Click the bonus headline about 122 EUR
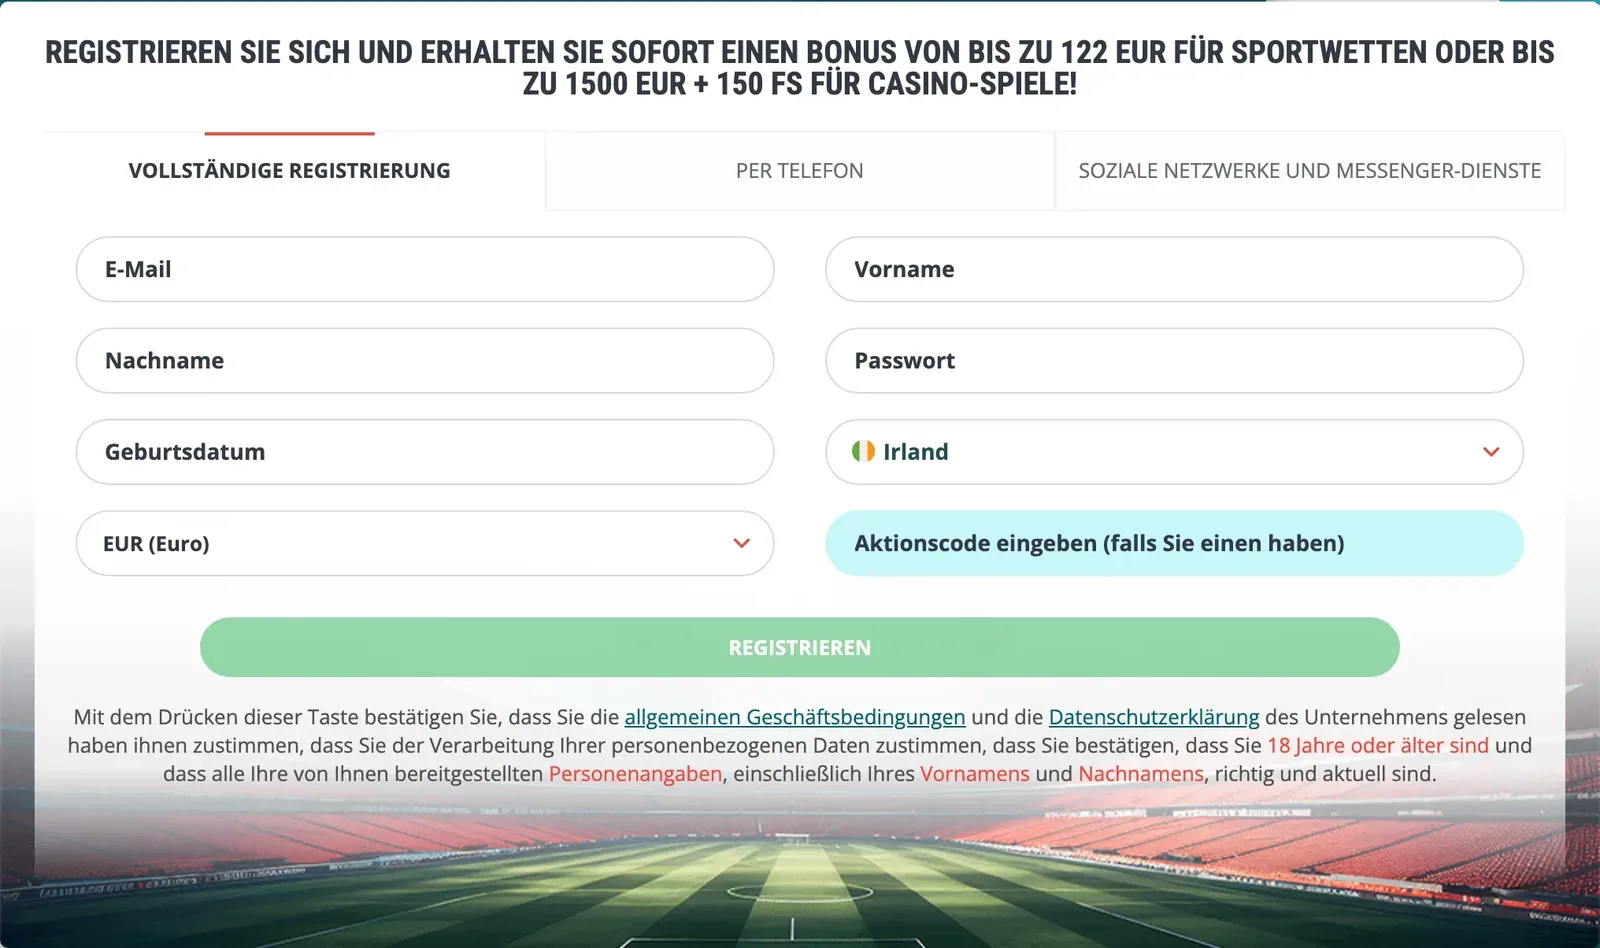The image size is (1600, 948). point(800,68)
